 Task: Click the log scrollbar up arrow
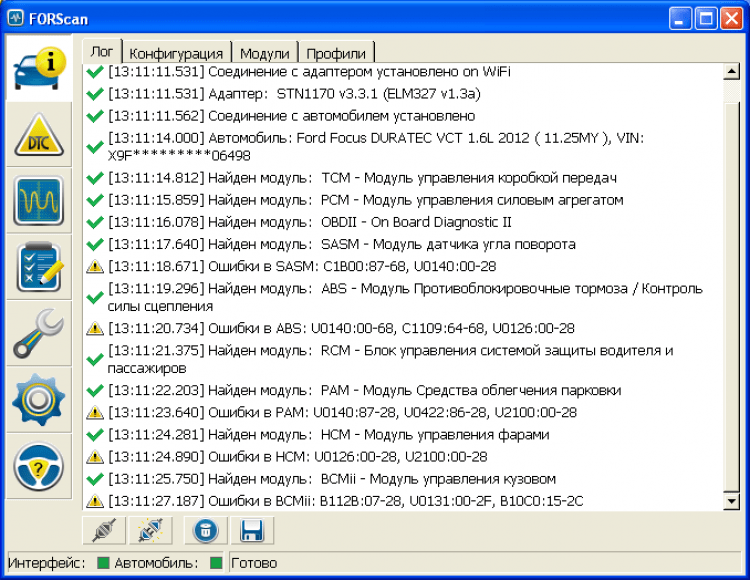point(731,72)
